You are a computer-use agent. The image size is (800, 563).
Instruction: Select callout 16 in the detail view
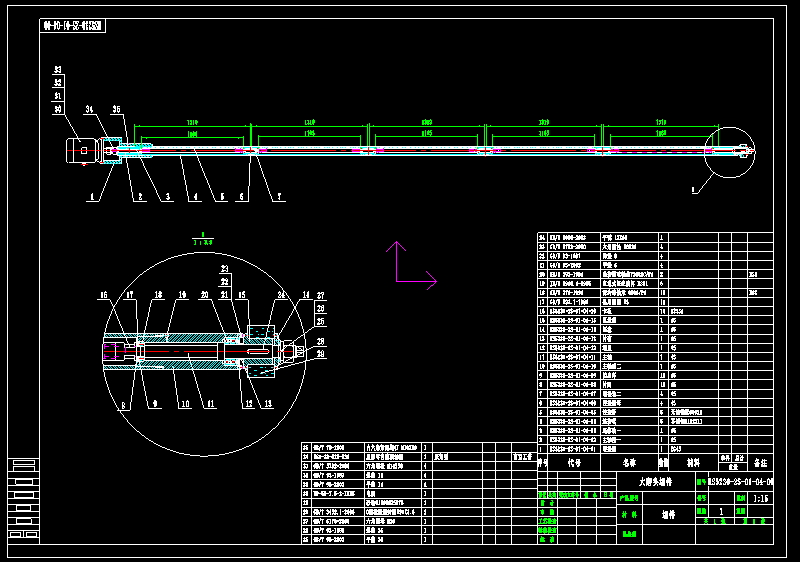(104, 295)
